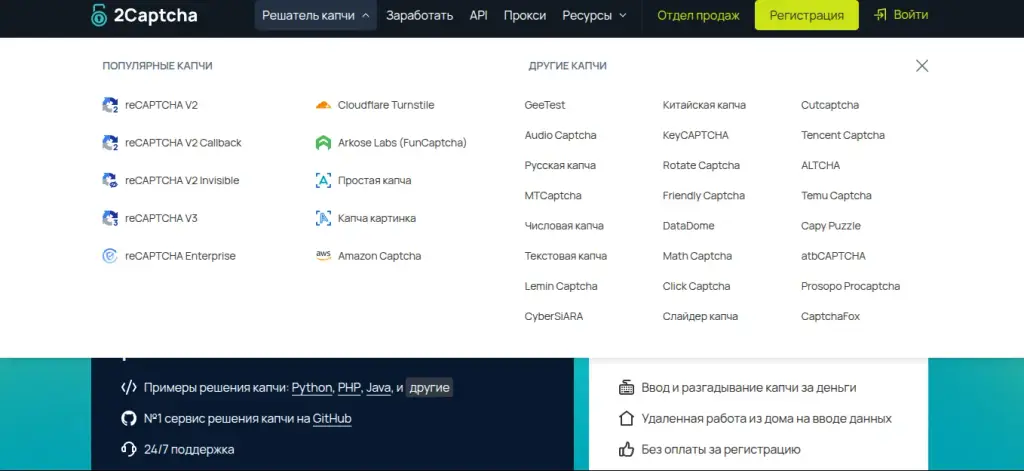The height and width of the screenshot is (471, 1024).
Task: Collapse the Решатель капчи dropdown menu
Action: [315, 16]
